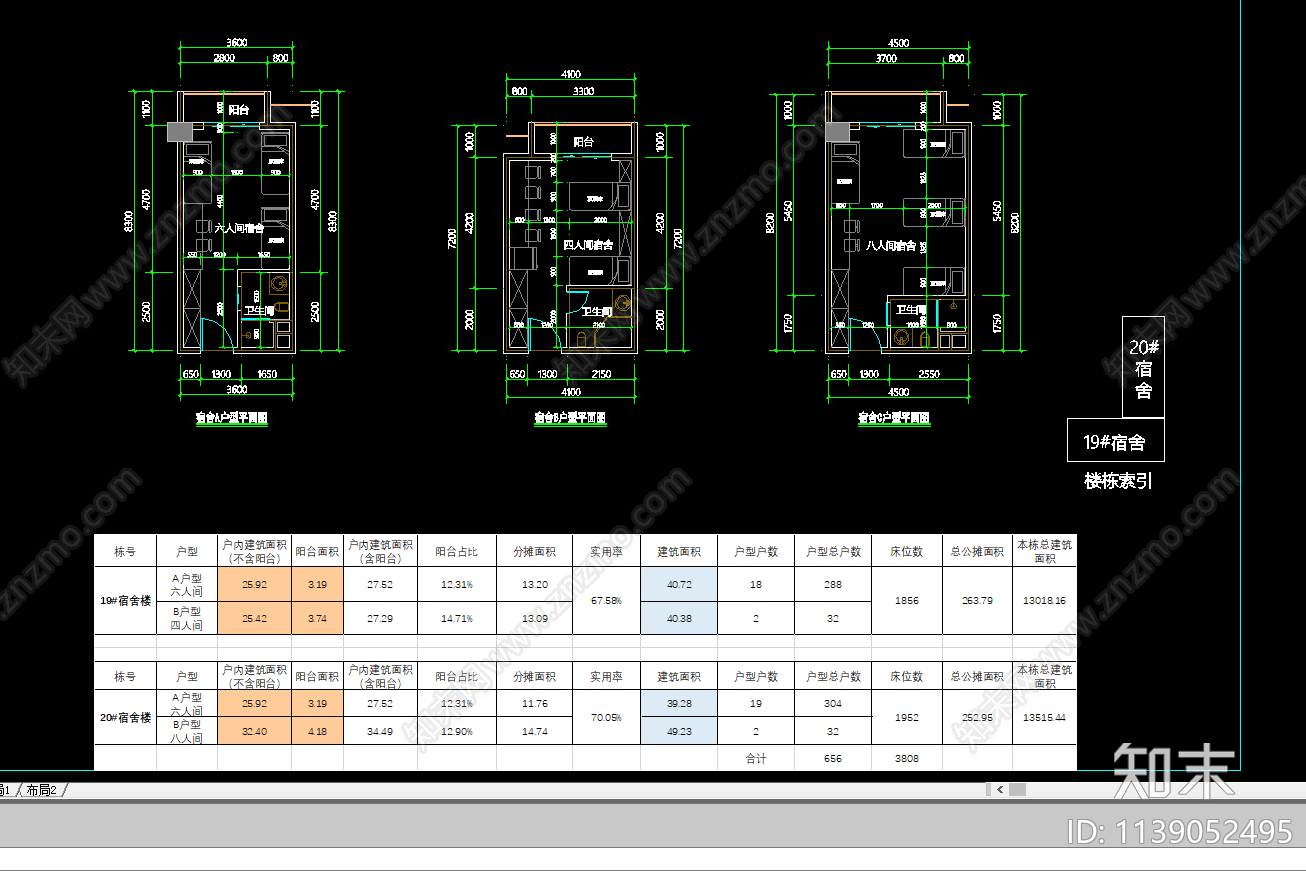Select the 13515.44 total area cell

click(1045, 717)
